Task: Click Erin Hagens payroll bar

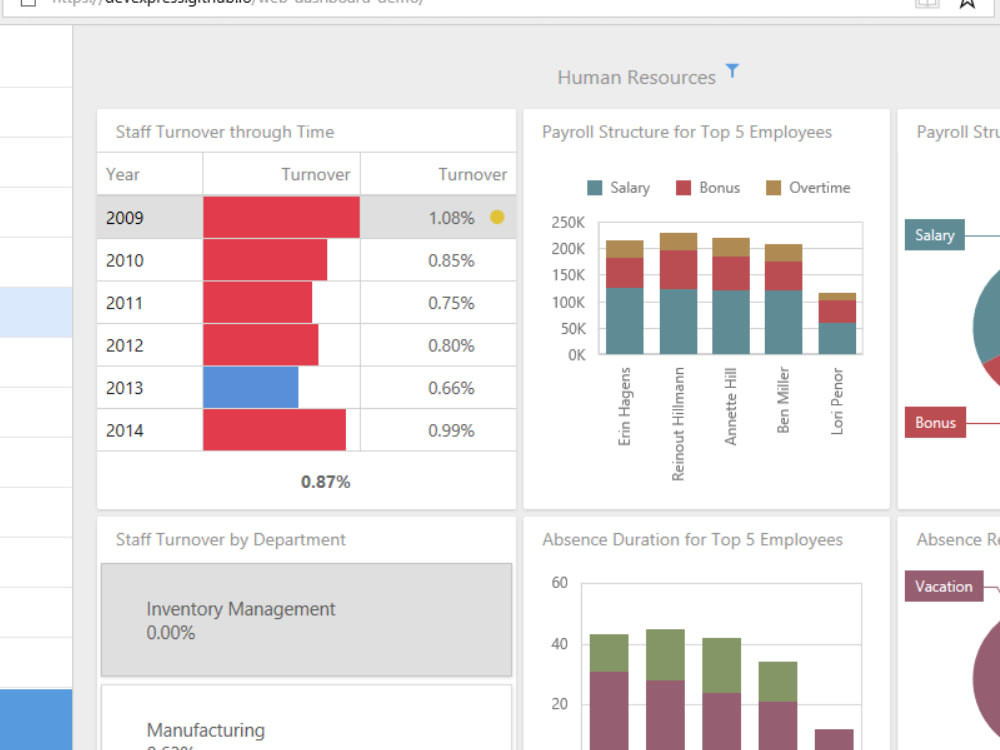Action: (x=624, y=297)
